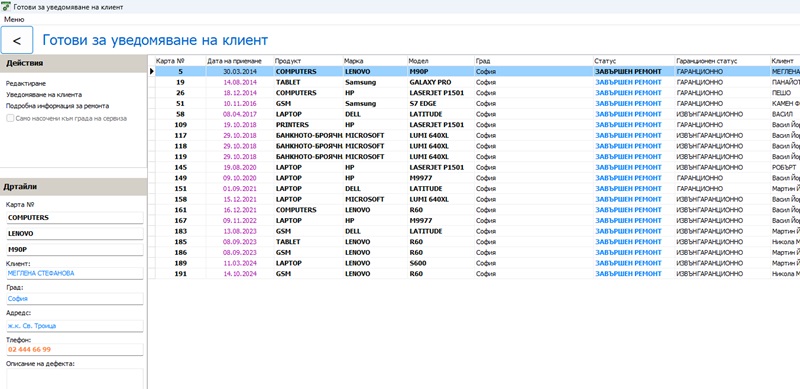Select the row with card number 145
The width and height of the screenshot is (800, 389).
point(474,167)
